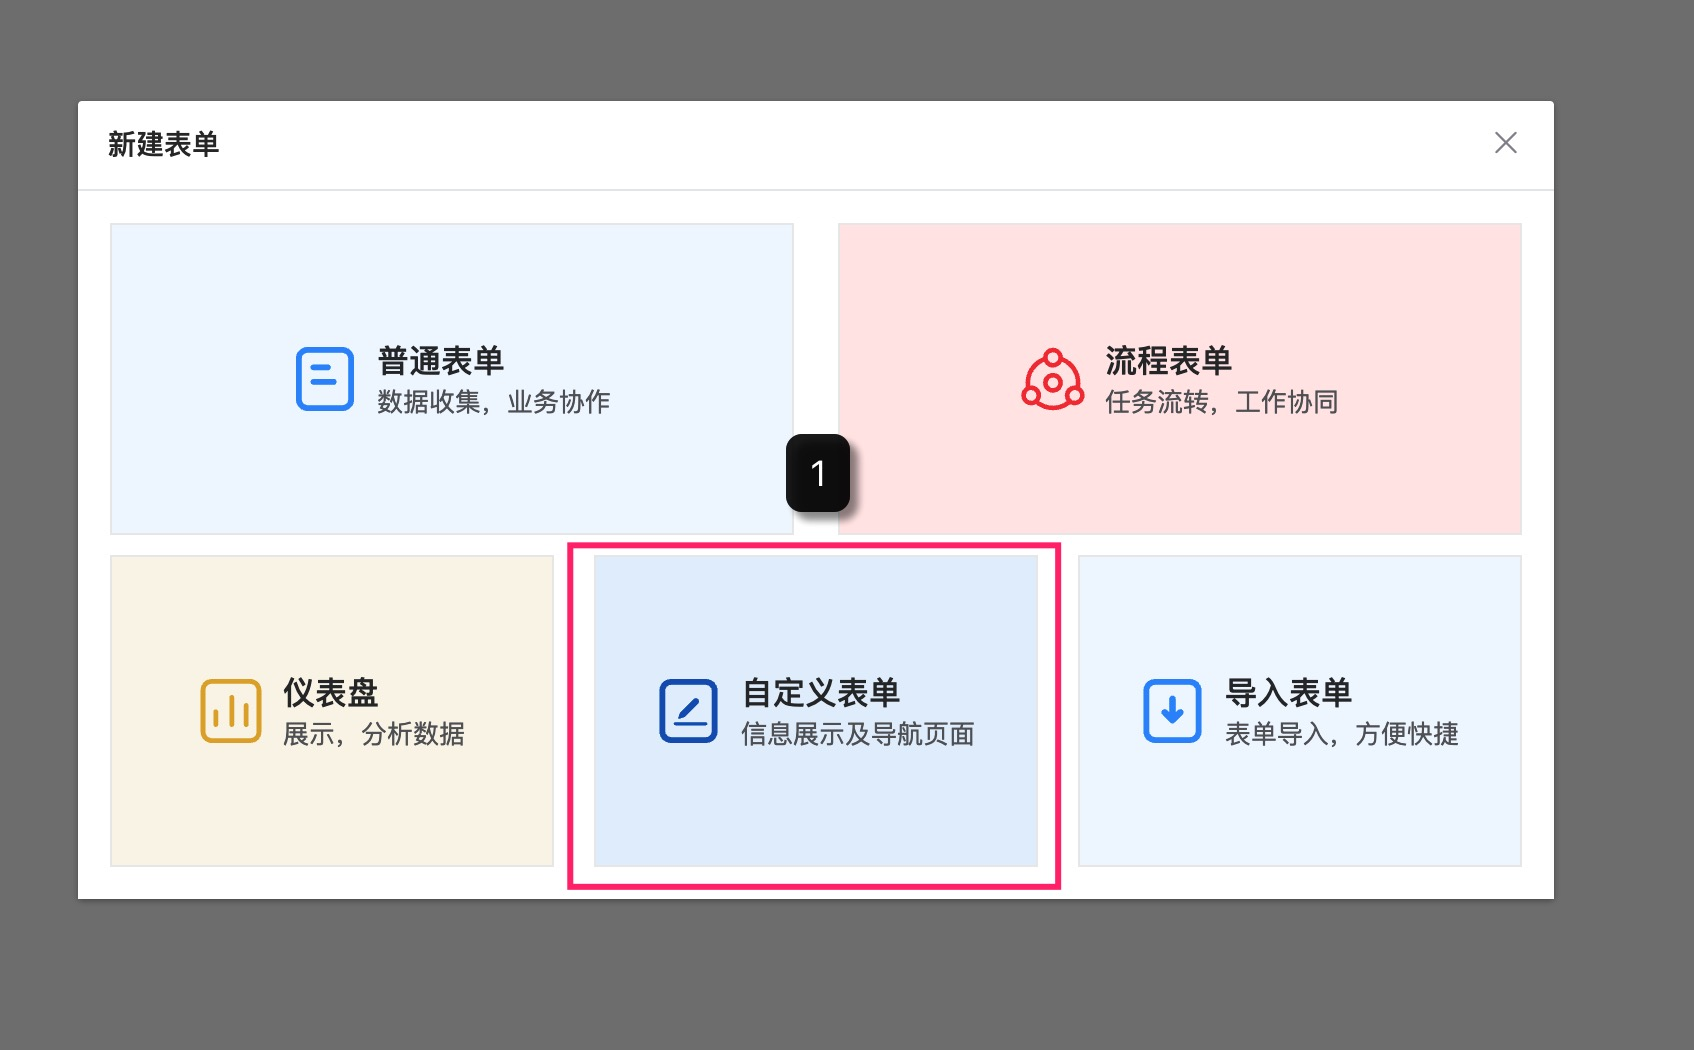Click the blue 普通表单 document icon
Viewport: 1694px width, 1050px height.
tap(325, 379)
